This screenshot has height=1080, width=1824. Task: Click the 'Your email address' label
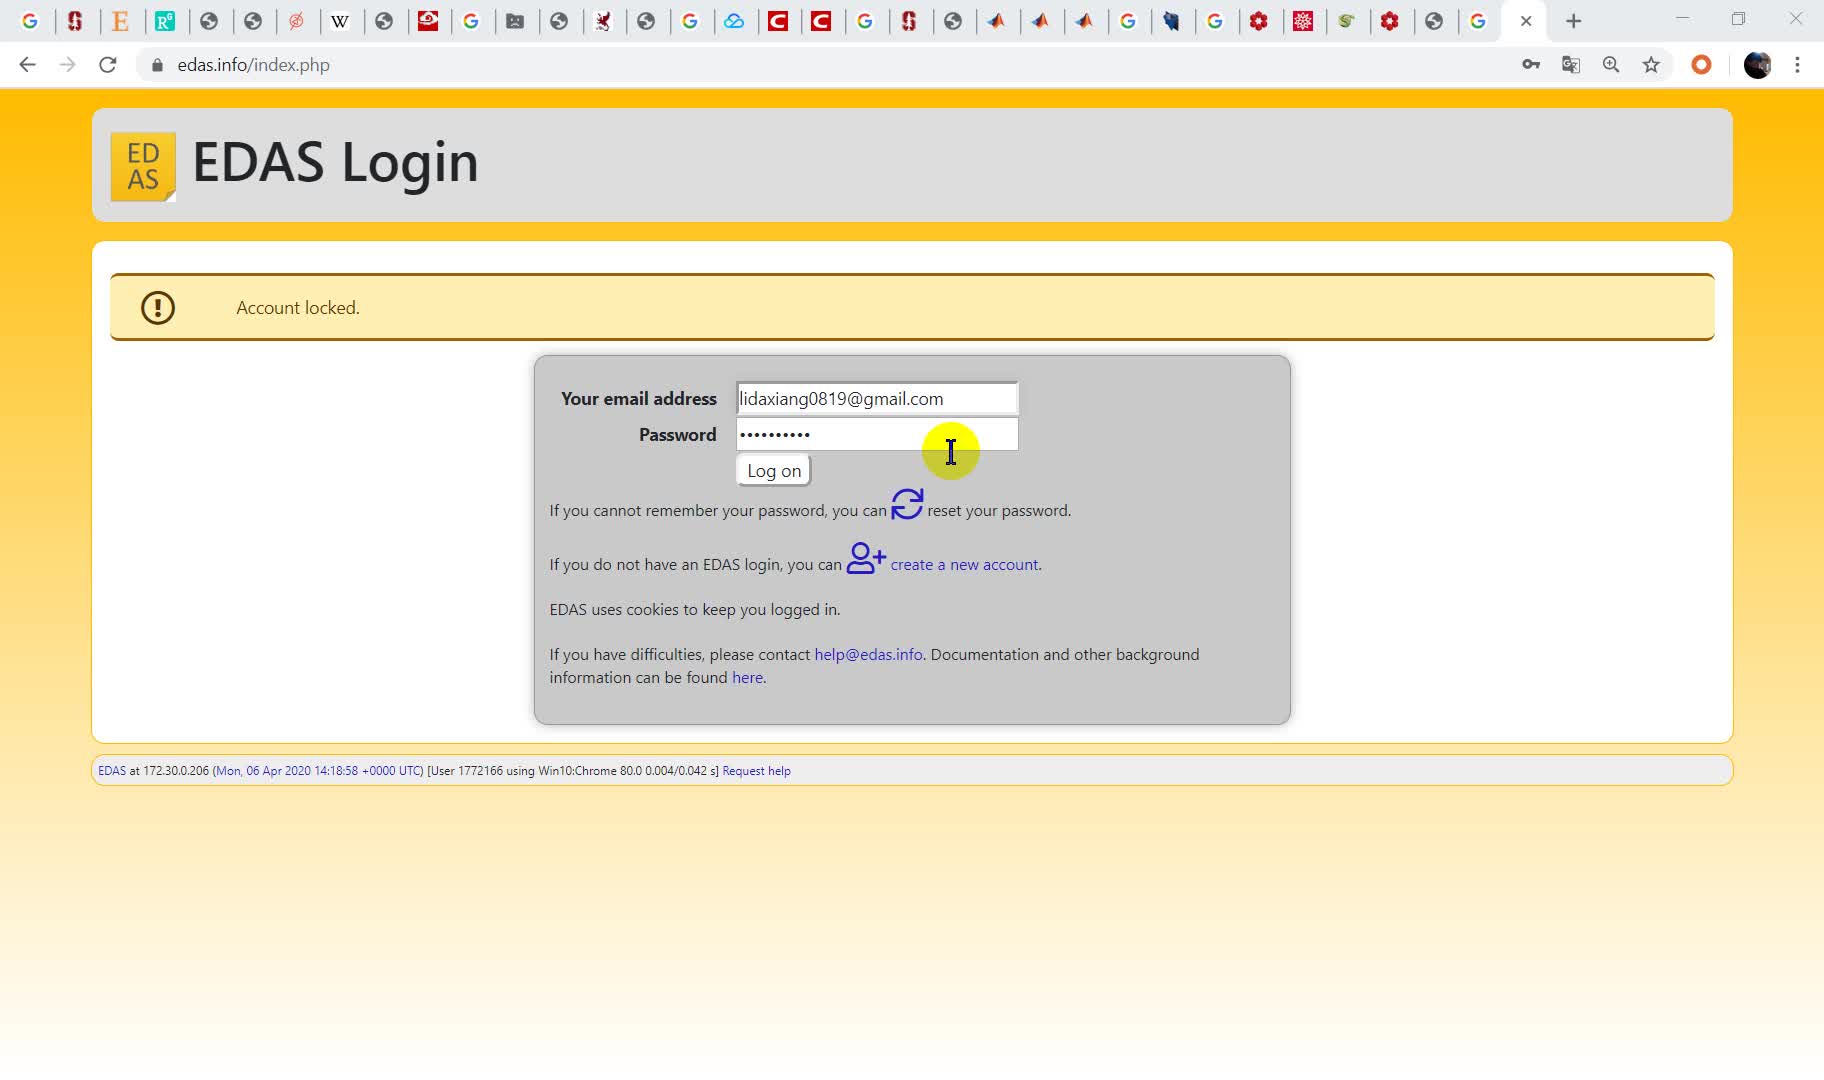(x=639, y=399)
